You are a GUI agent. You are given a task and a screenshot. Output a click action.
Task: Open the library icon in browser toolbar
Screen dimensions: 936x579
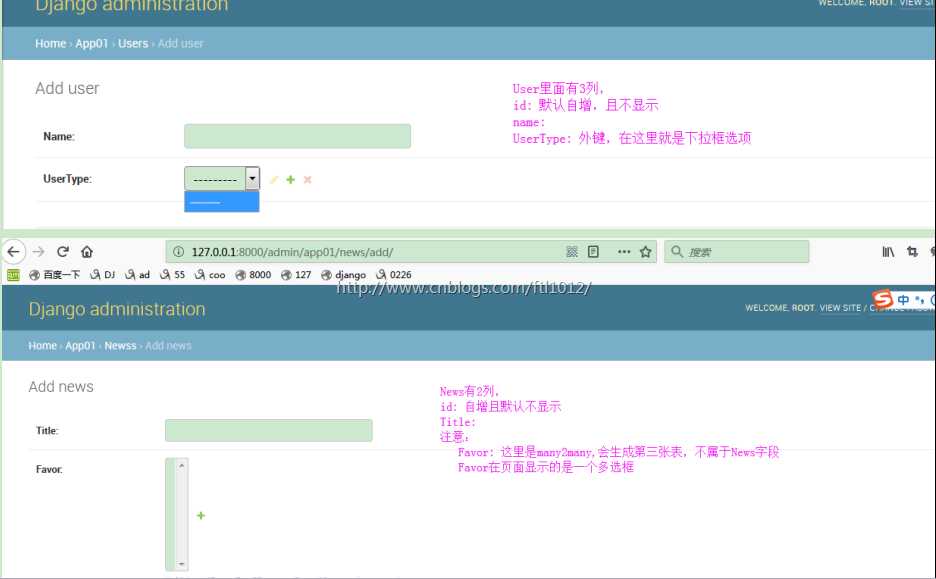coord(888,252)
